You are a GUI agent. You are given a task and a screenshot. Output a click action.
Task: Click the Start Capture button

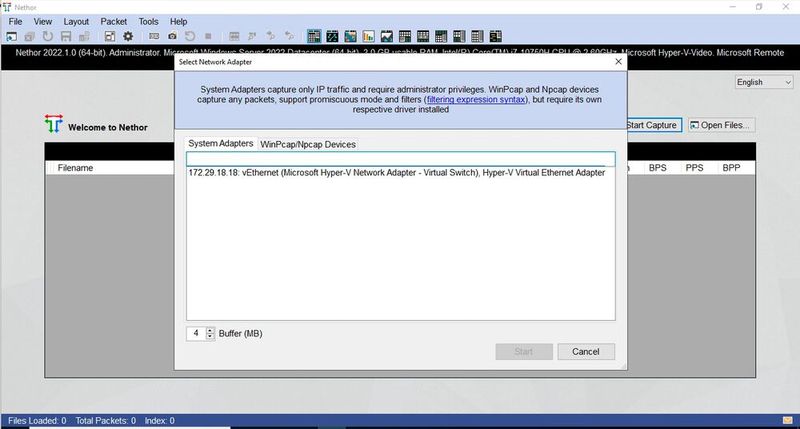[x=654, y=125]
